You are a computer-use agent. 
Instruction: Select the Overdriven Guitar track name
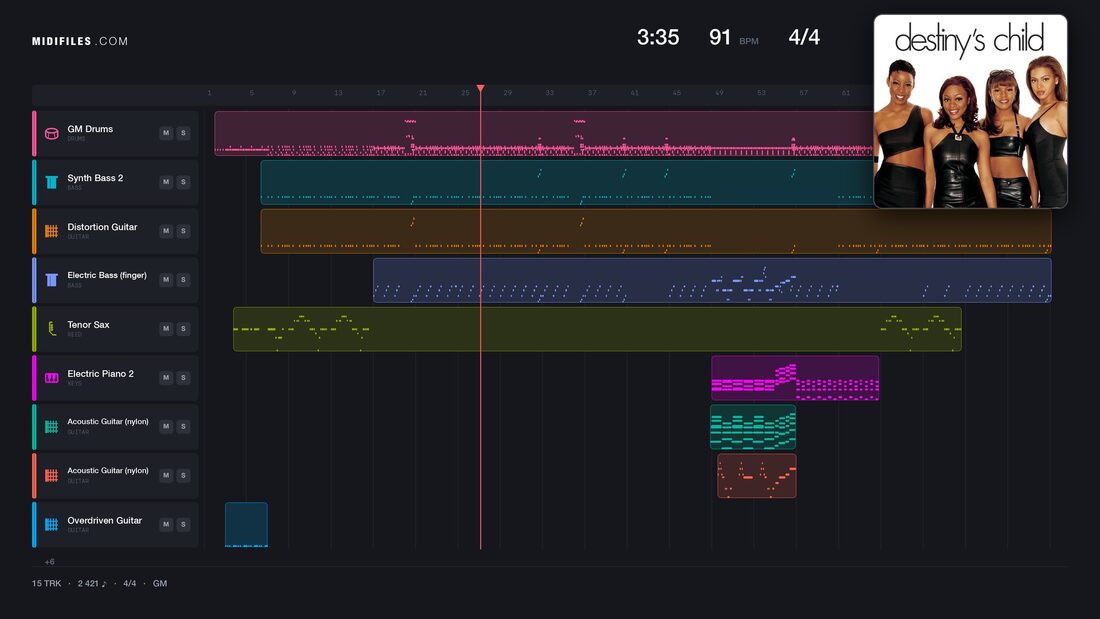(x=105, y=520)
